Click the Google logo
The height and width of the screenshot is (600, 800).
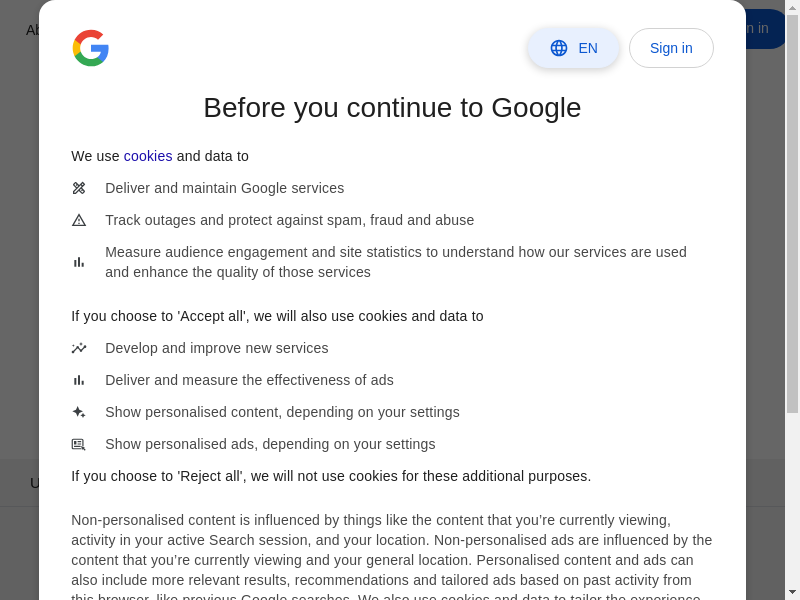[x=90, y=48]
